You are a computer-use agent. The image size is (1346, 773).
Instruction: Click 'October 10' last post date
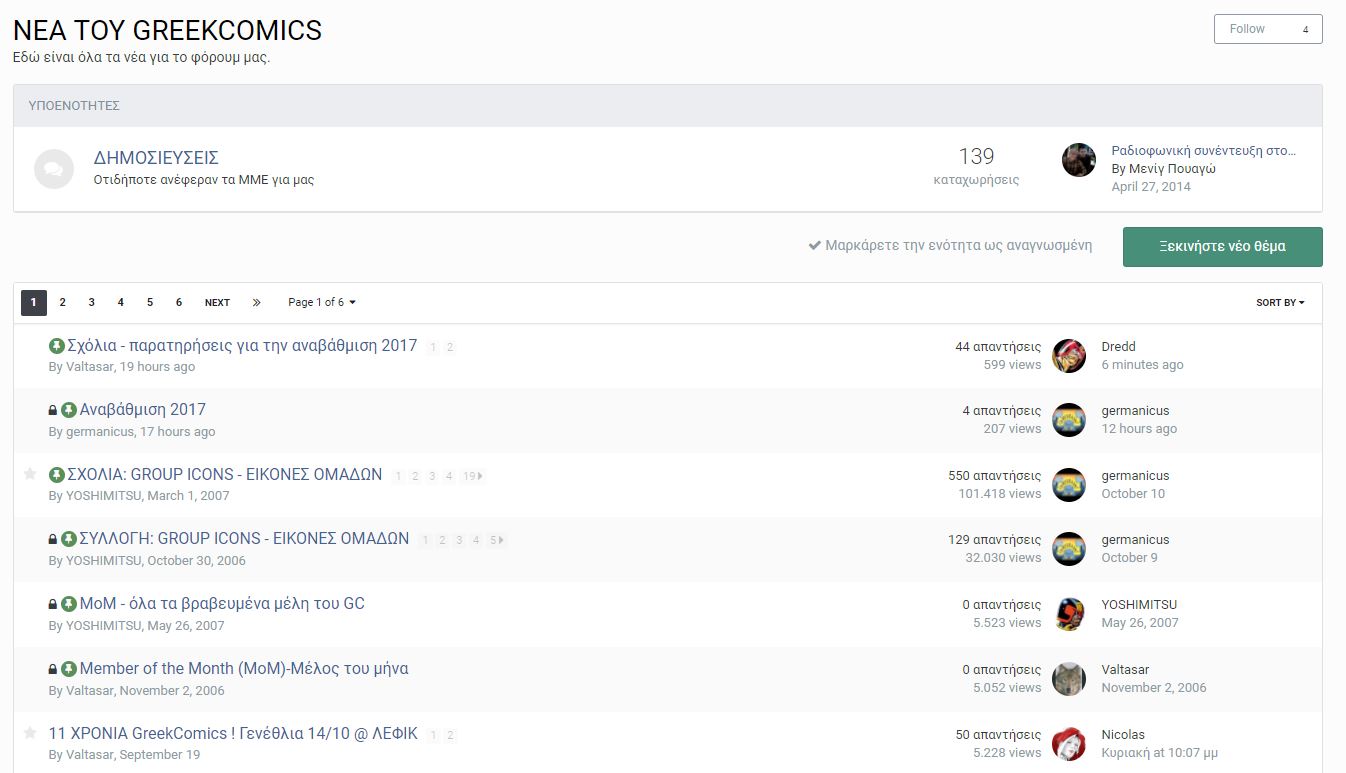point(1133,494)
